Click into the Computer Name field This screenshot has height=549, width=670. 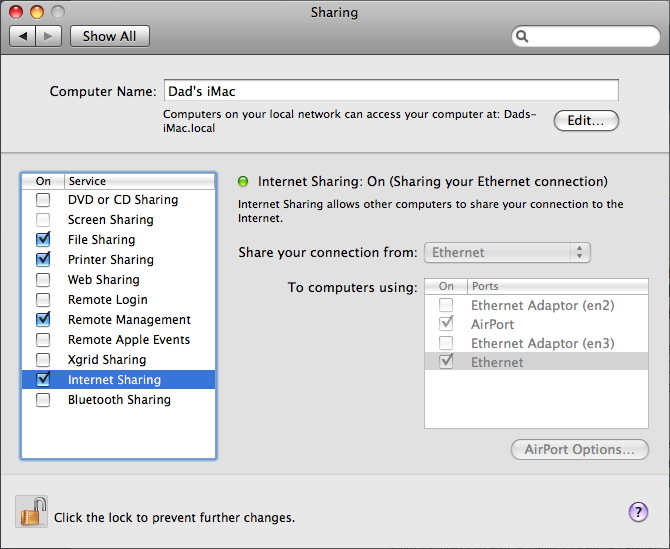[391, 91]
